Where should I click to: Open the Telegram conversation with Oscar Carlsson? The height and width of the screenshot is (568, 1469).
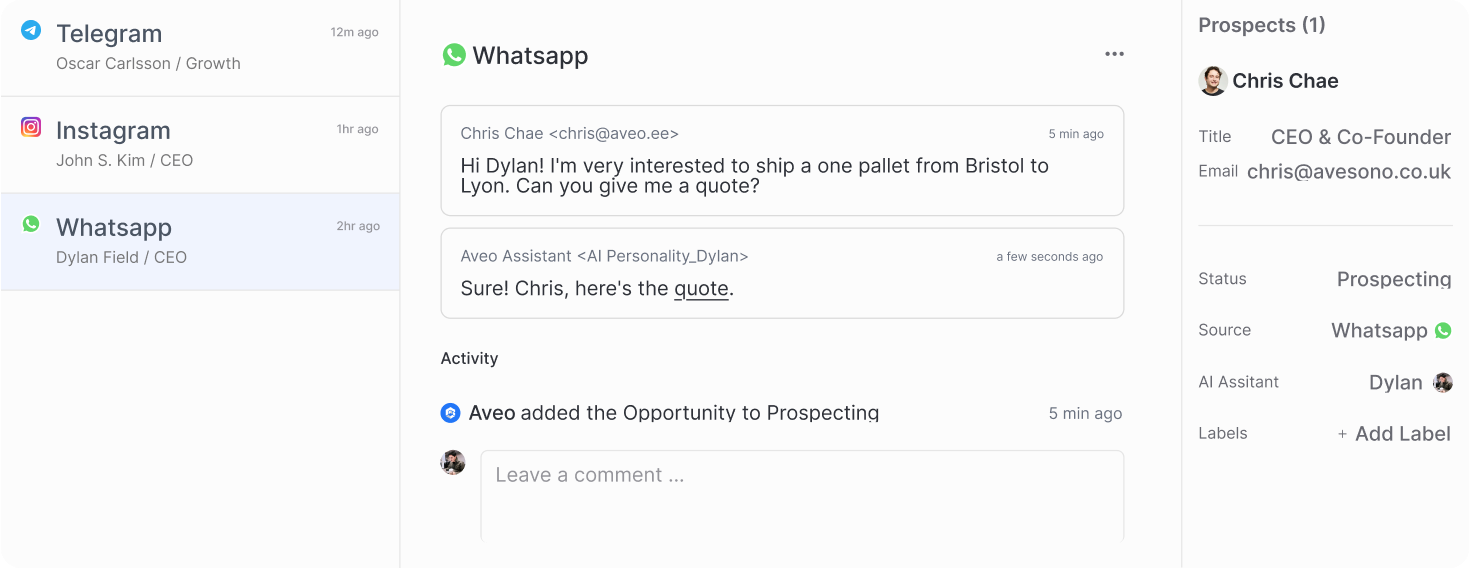pyautogui.click(x=200, y=47)
